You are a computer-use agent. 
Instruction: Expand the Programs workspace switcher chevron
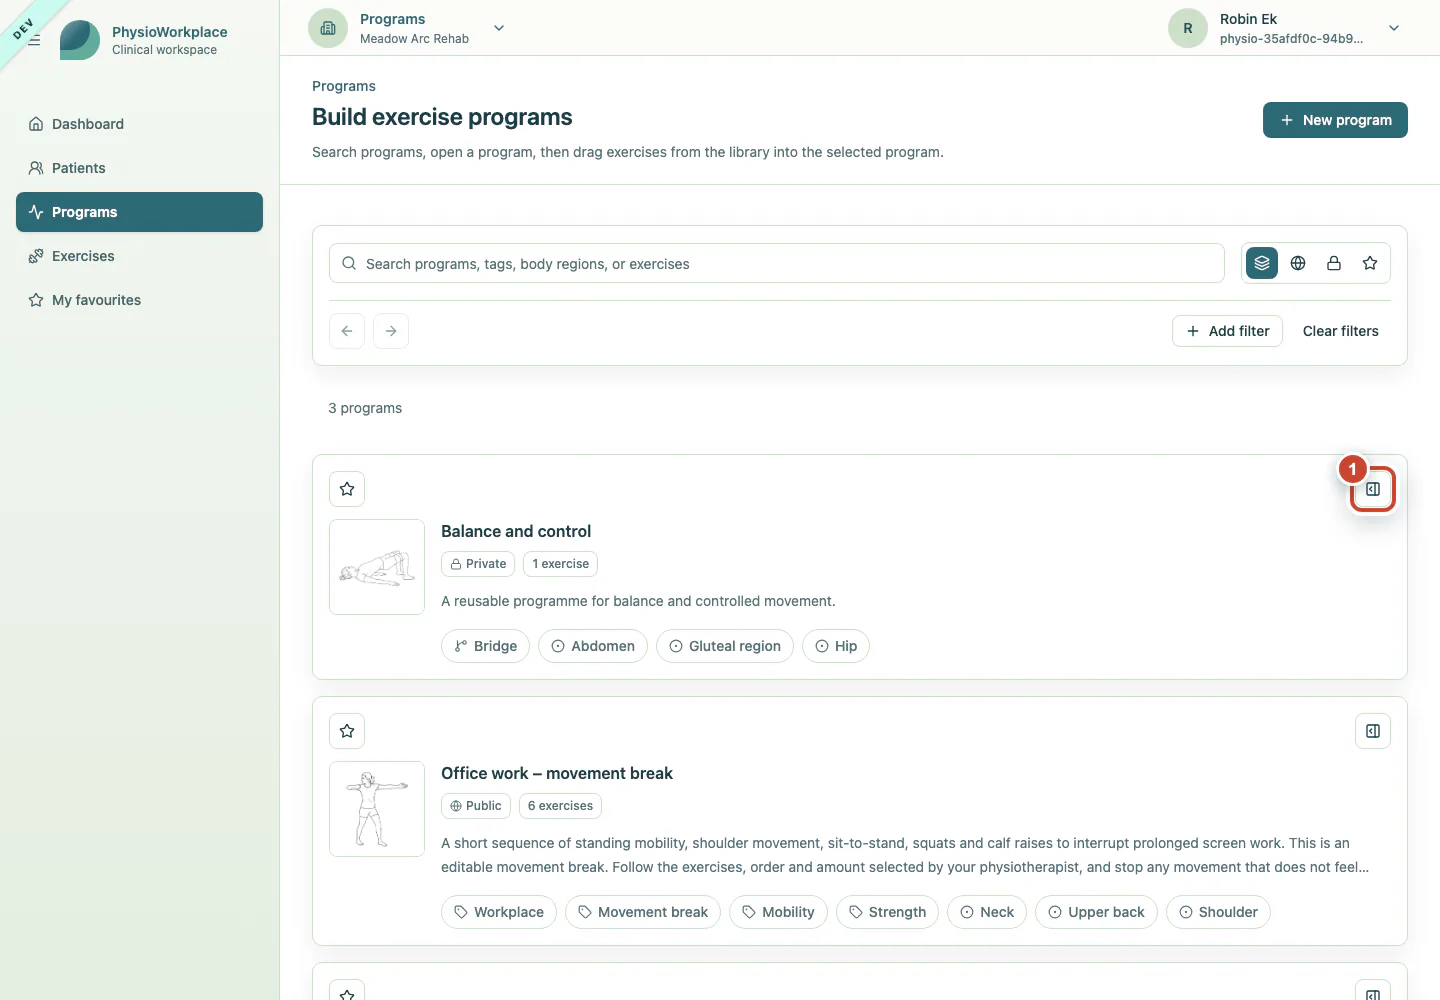499,28
